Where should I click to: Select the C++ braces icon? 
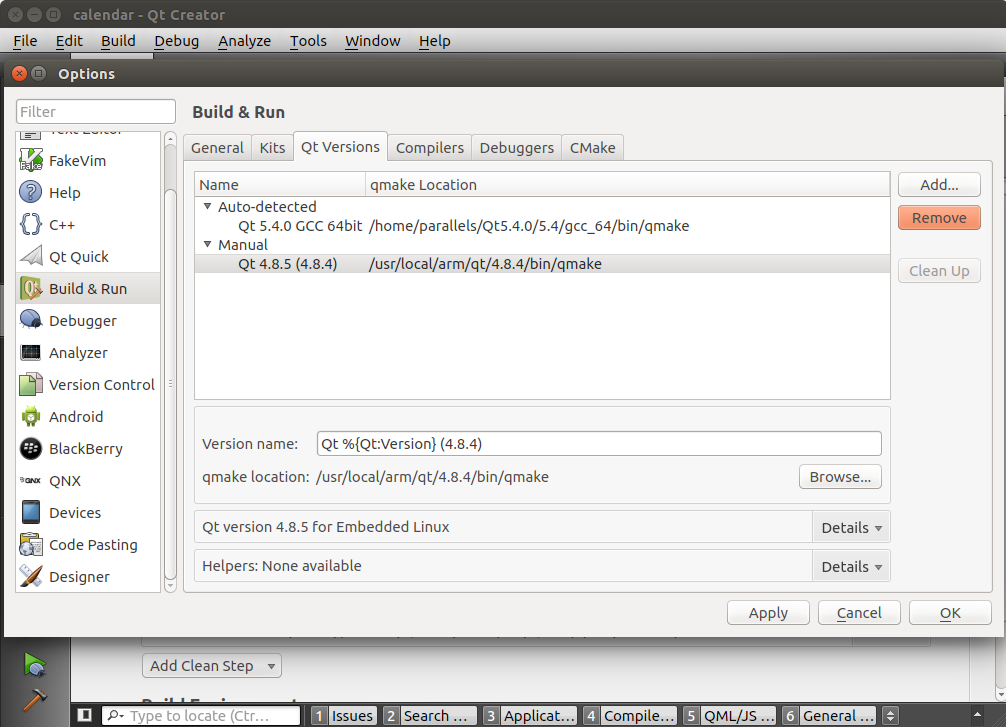[x=31, y=225]
